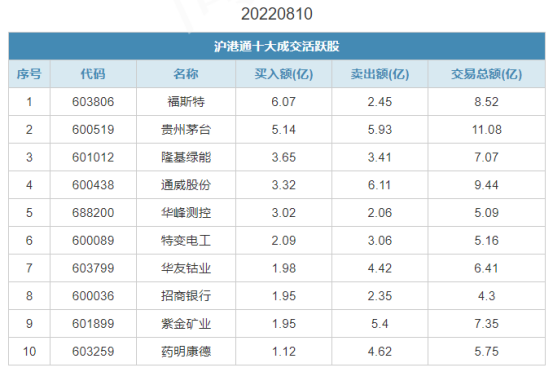Click total amount 5.16
The image size is (554, 372).
click(487, 241)
